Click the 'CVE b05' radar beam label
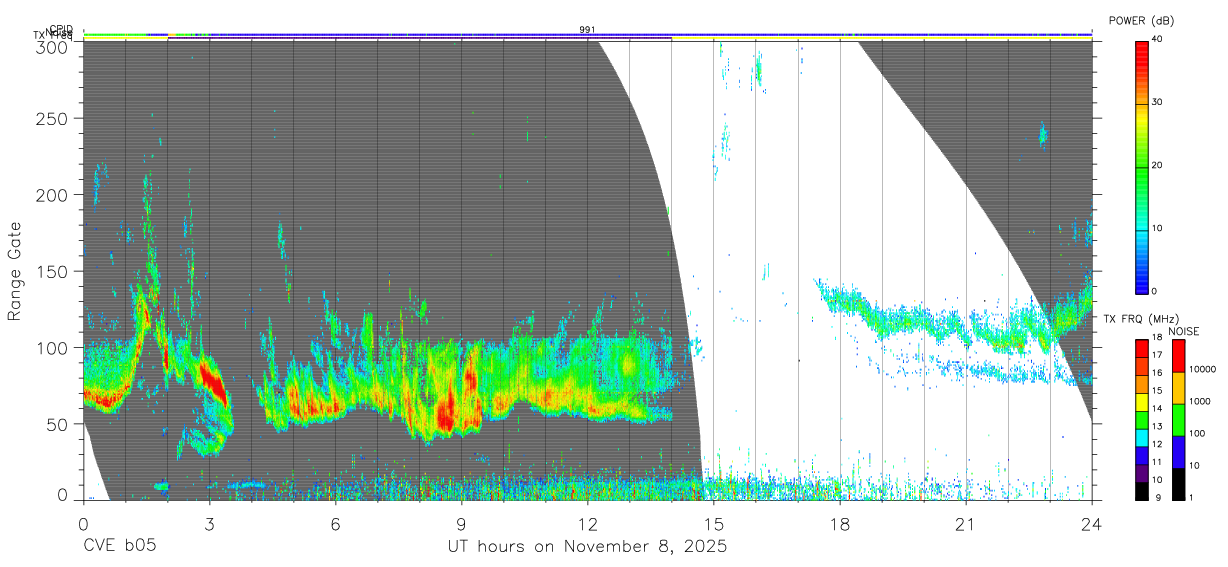The image size is (1228, 567). [x=120, y=547]
